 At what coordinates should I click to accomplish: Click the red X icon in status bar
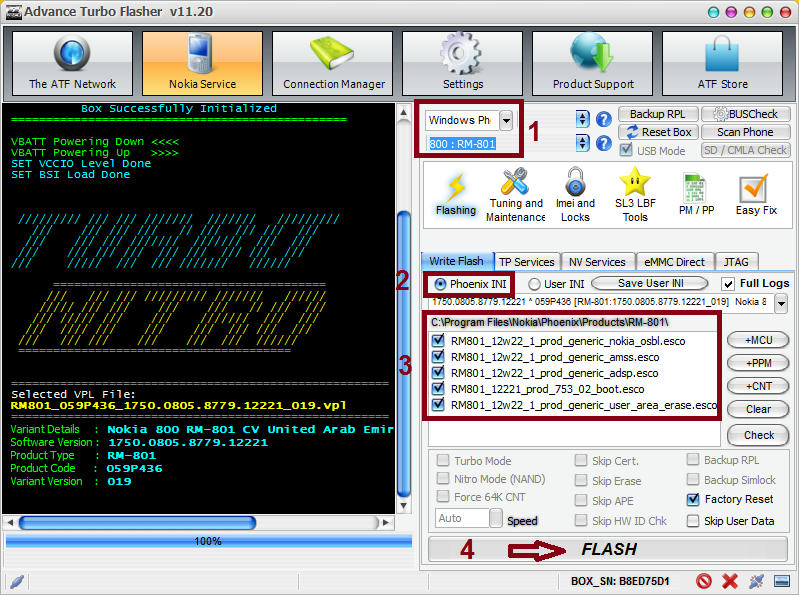(x=730, y=581)
